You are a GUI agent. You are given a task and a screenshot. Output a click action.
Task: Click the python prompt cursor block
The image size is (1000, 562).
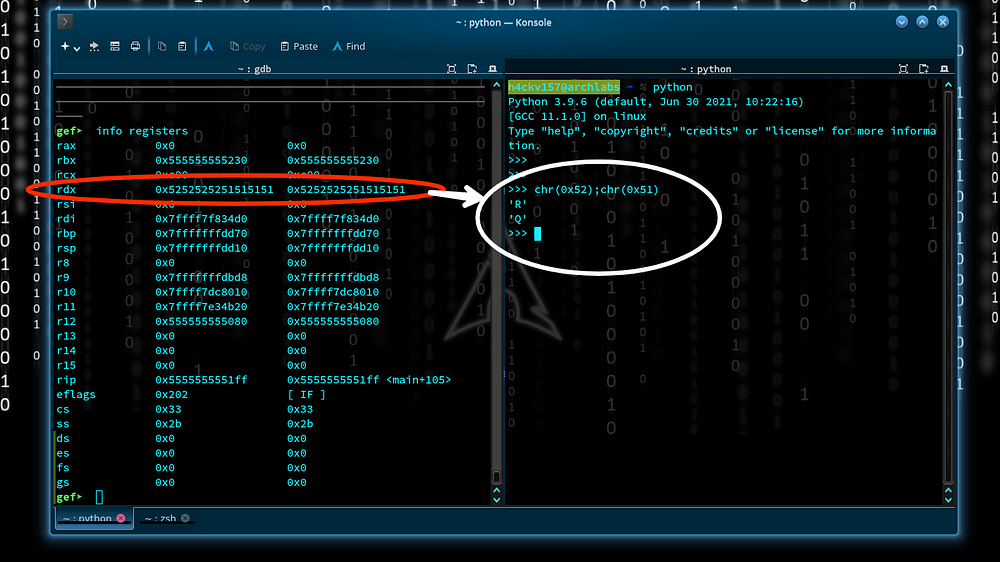point(538,234)
